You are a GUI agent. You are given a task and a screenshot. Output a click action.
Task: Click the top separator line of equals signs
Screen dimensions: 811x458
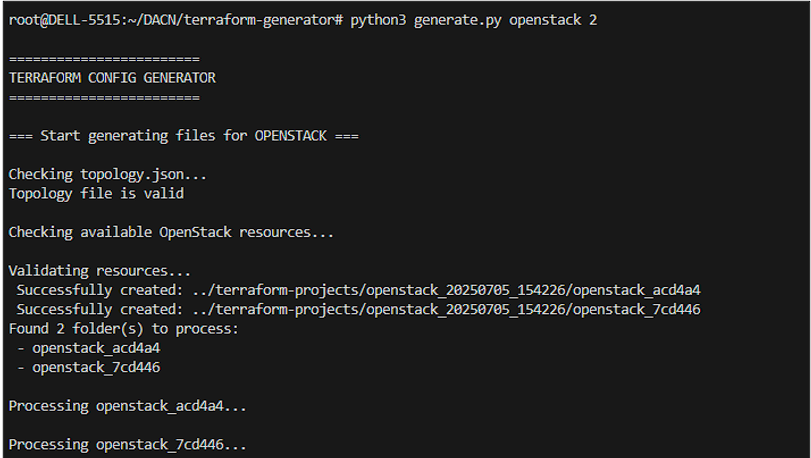(104, 59)
